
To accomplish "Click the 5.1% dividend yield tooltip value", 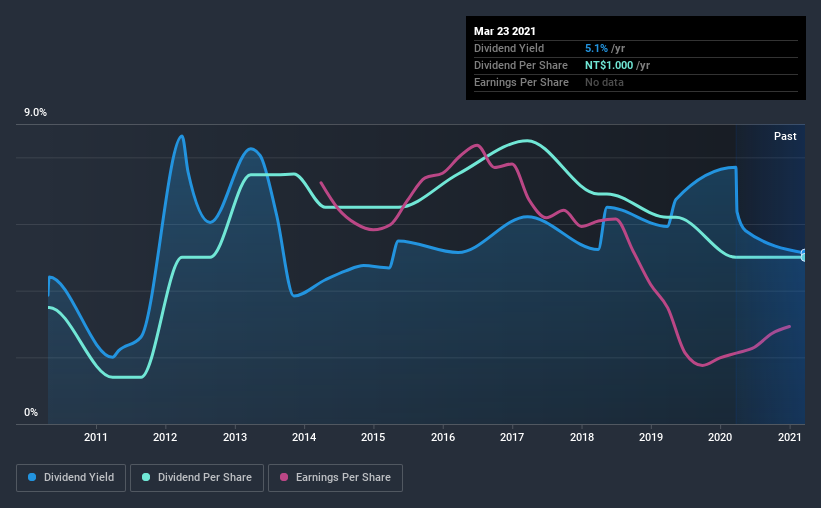I will pos(594,48).
